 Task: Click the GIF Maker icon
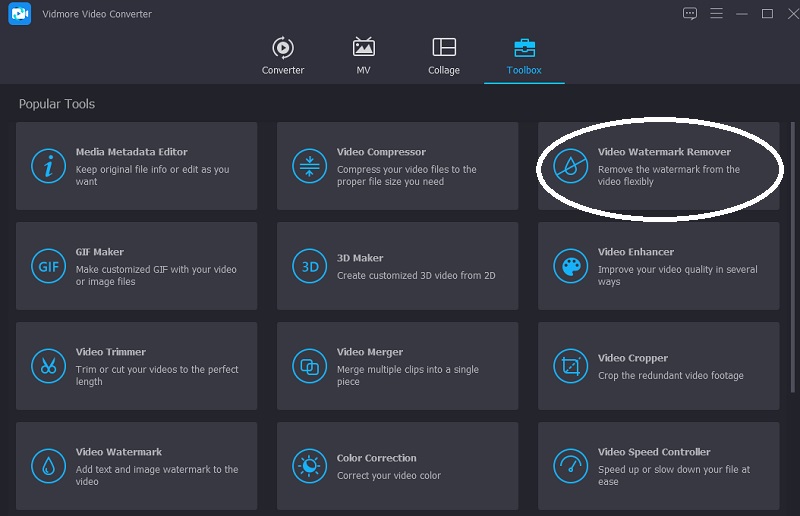[x=48, y=266]
